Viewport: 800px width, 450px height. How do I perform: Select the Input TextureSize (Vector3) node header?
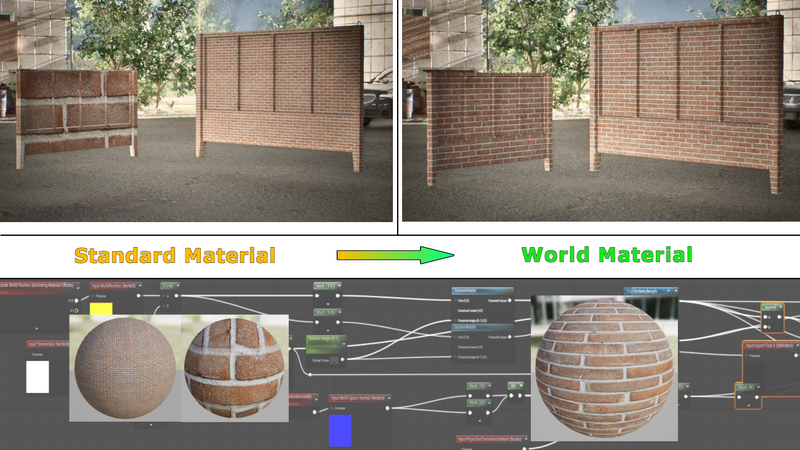pyautogui.click(x=47, y=344)
